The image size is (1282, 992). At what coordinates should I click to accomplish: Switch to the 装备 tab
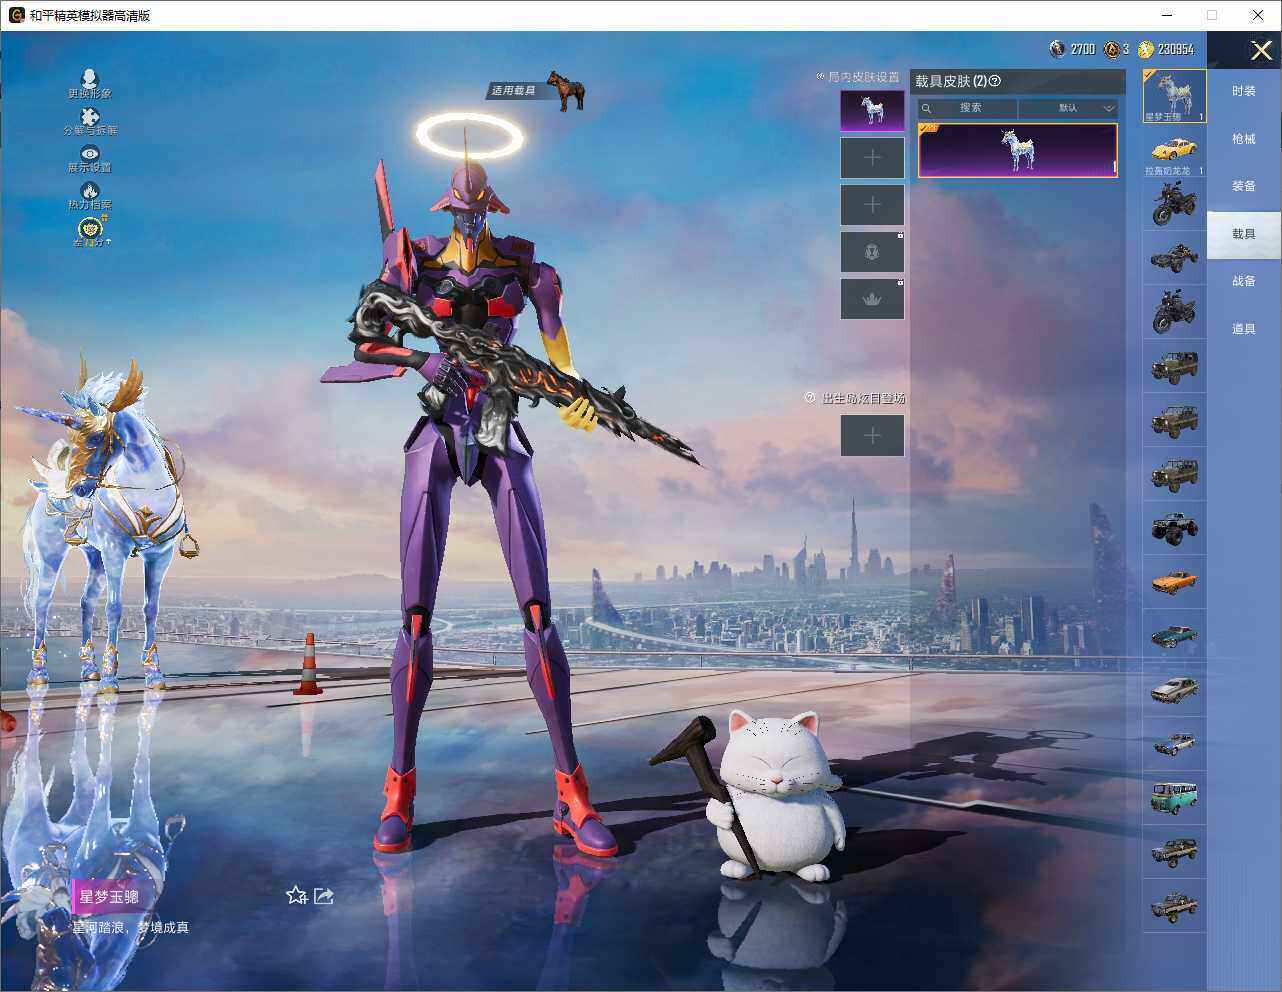pos(1244,186)
